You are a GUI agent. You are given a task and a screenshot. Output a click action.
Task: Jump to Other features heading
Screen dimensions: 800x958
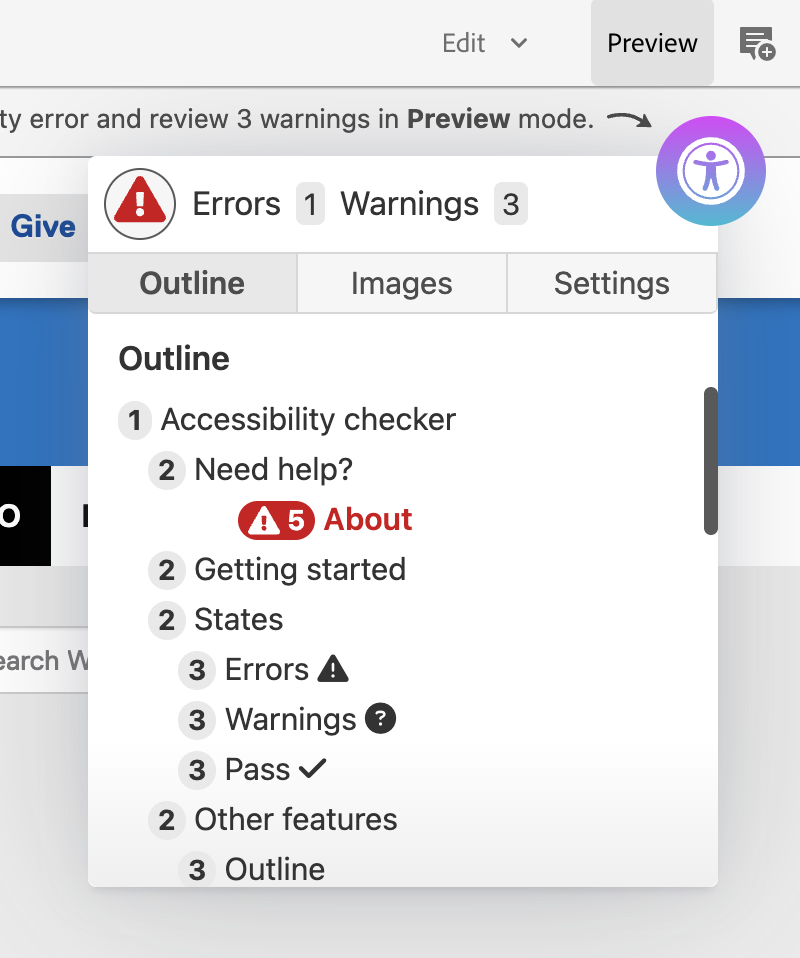(295, 820)
